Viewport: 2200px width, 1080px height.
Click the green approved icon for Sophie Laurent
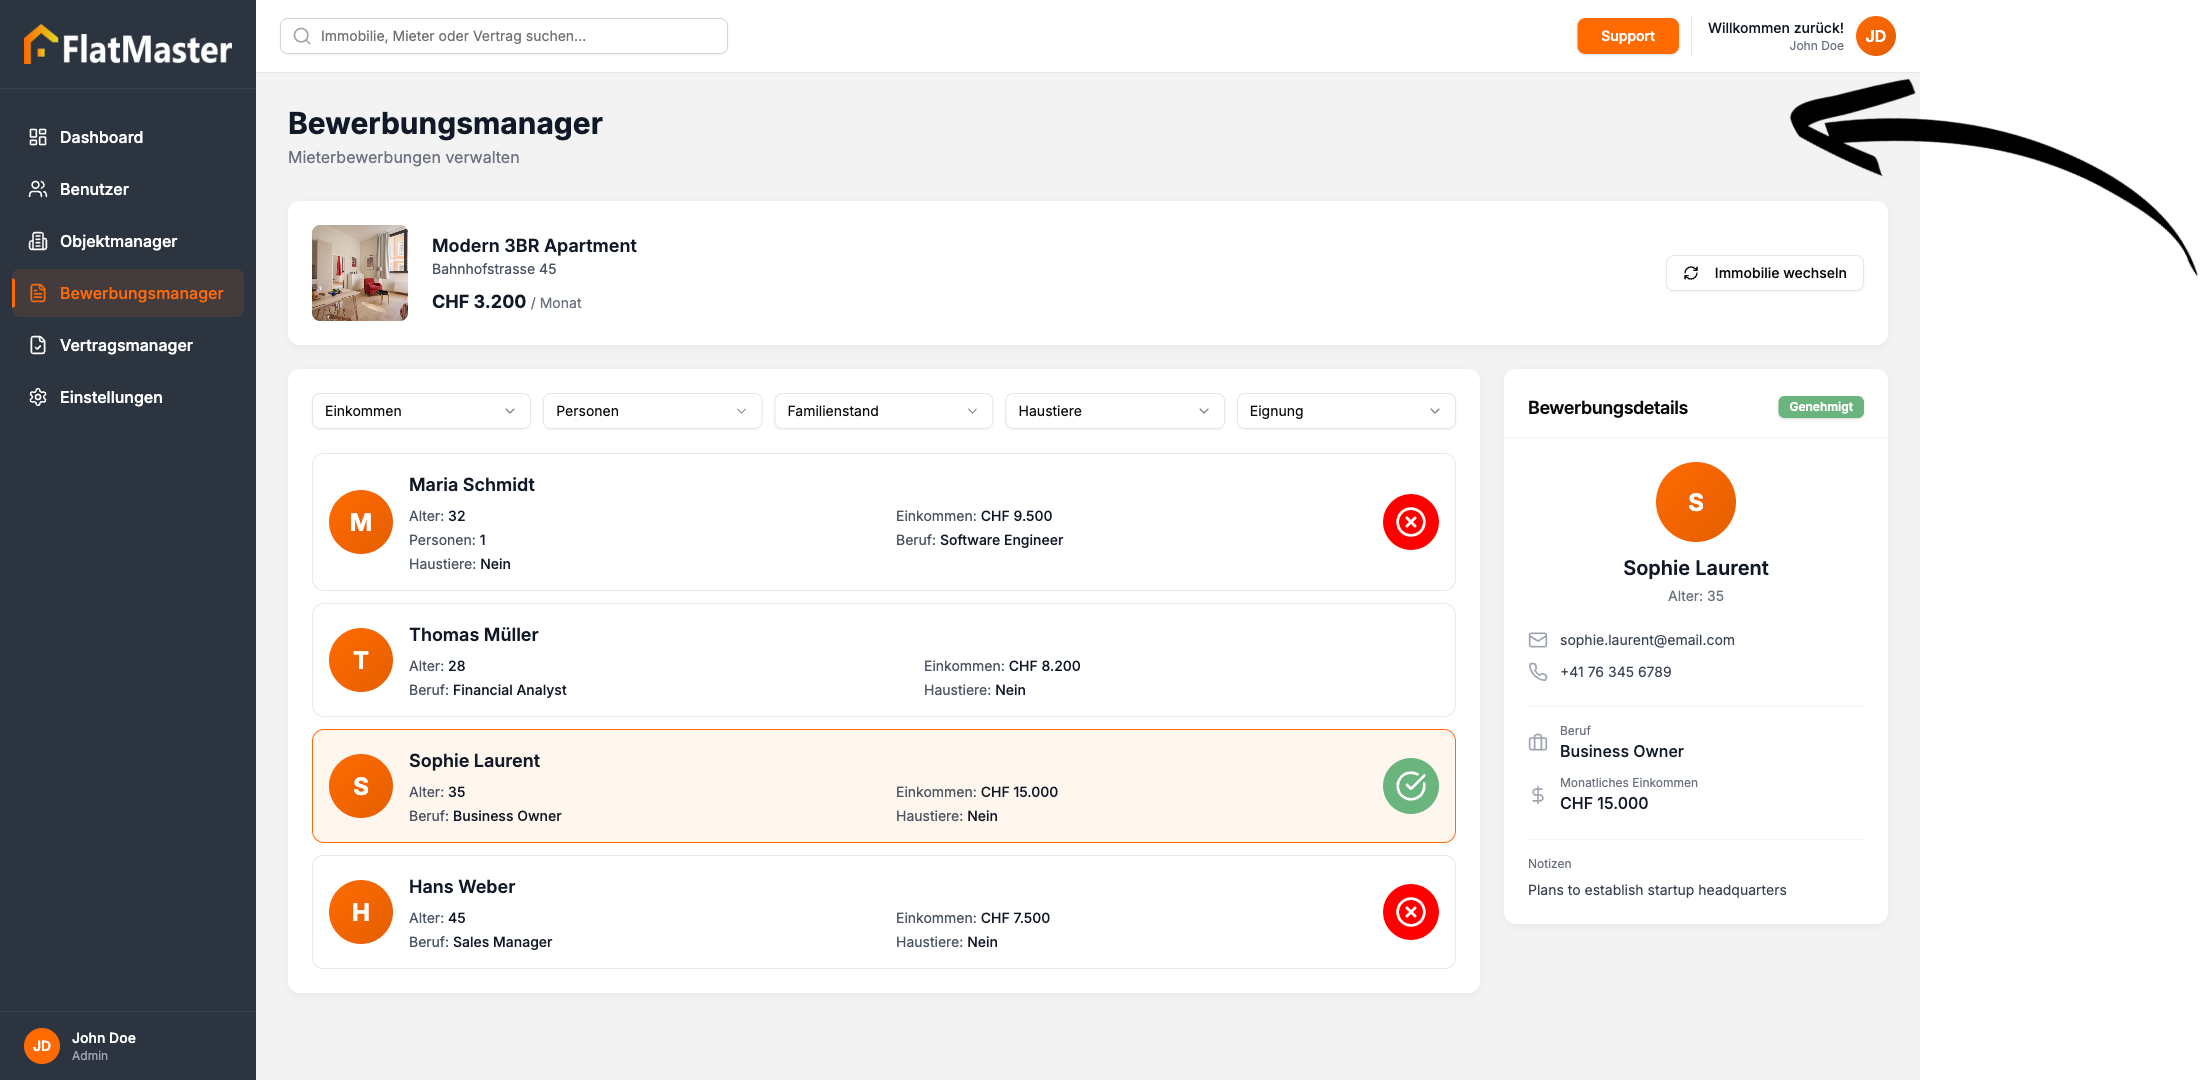(x=1410, y=786)
